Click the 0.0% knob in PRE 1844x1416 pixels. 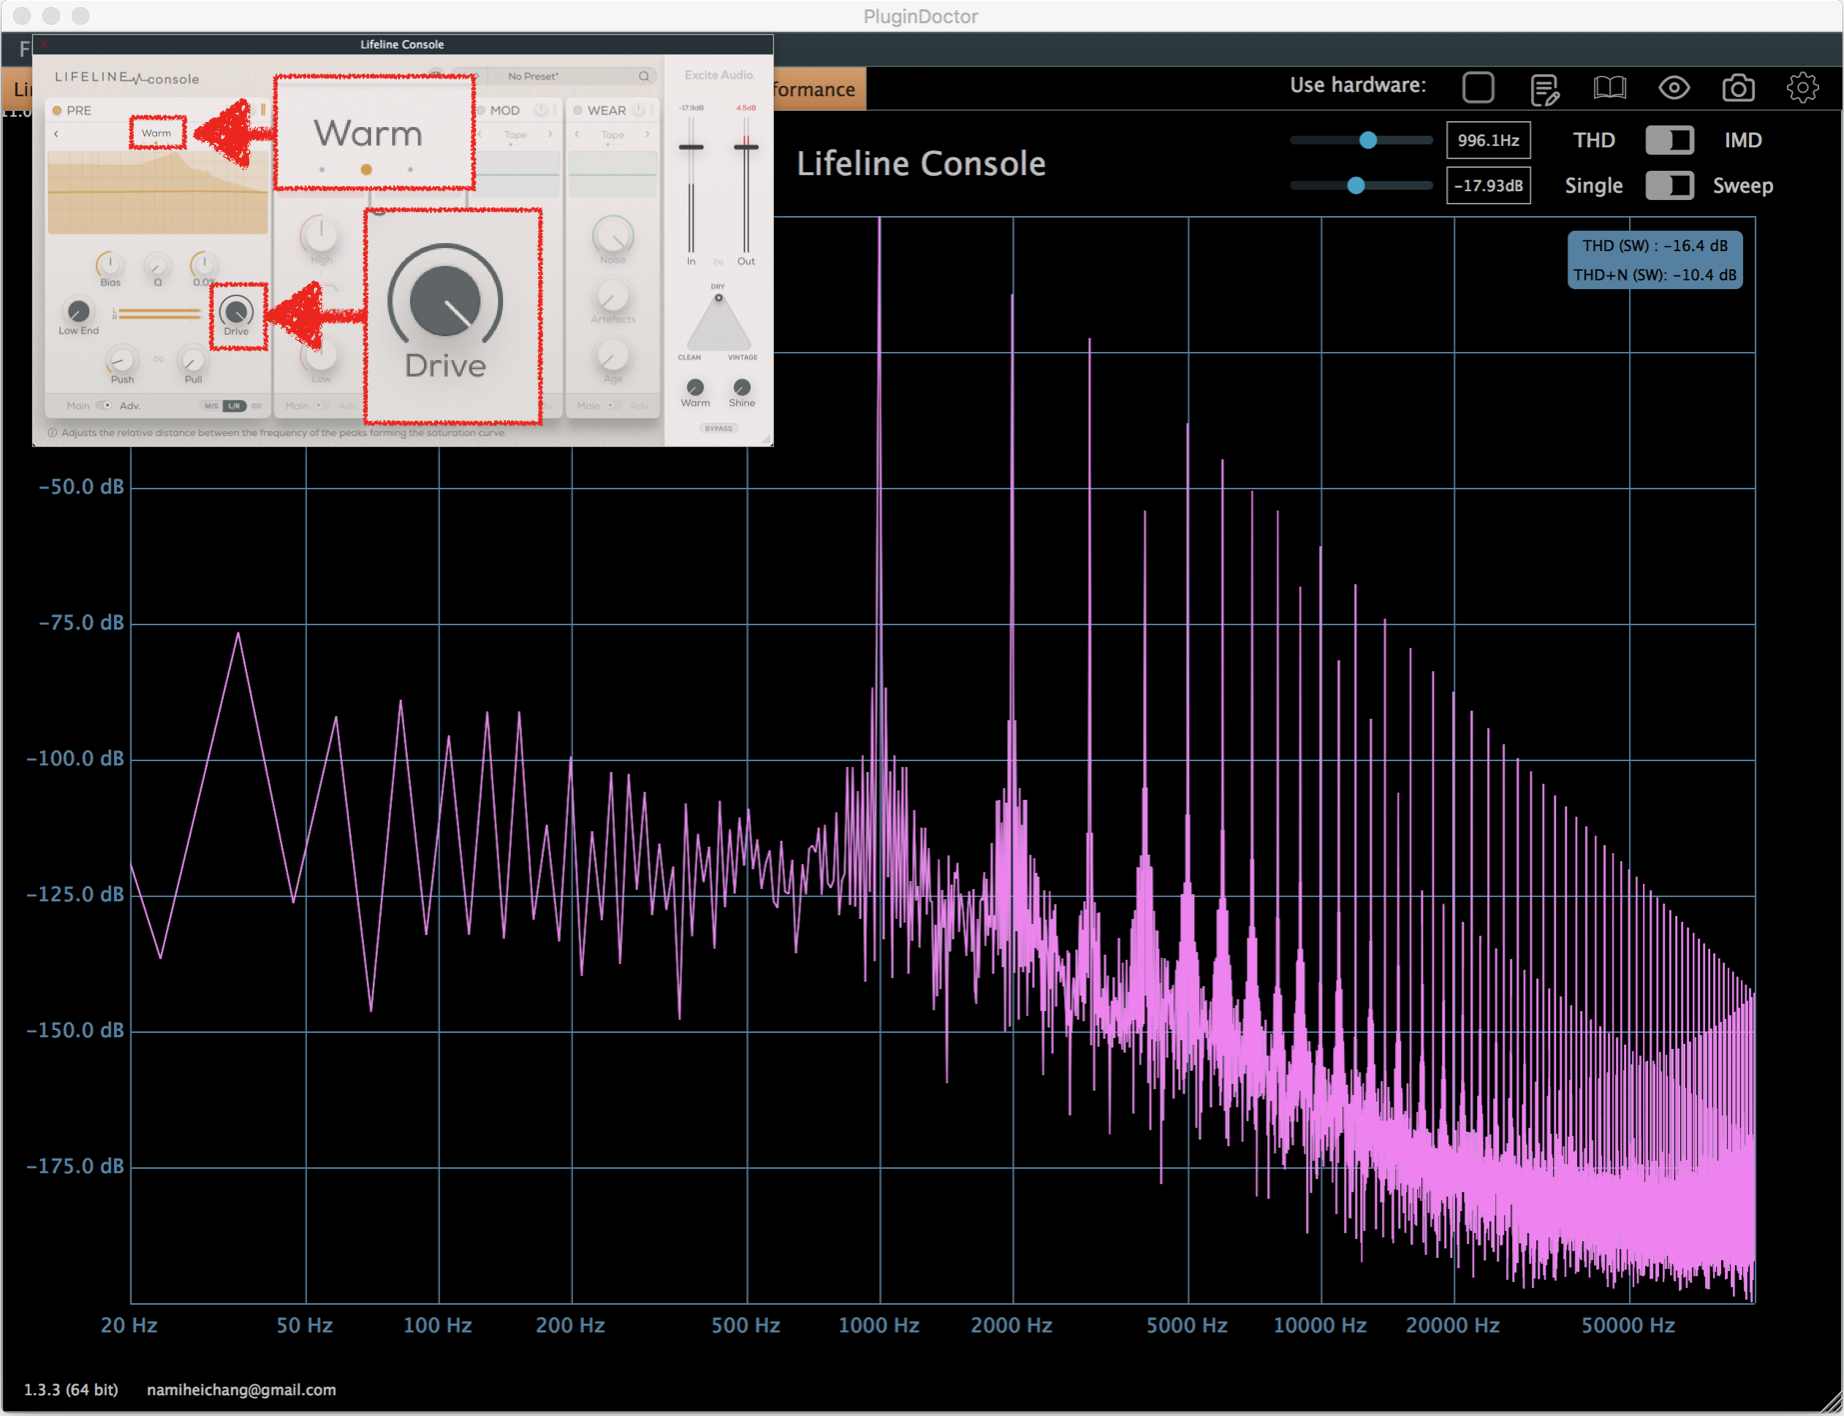click(x=203, y=264)
